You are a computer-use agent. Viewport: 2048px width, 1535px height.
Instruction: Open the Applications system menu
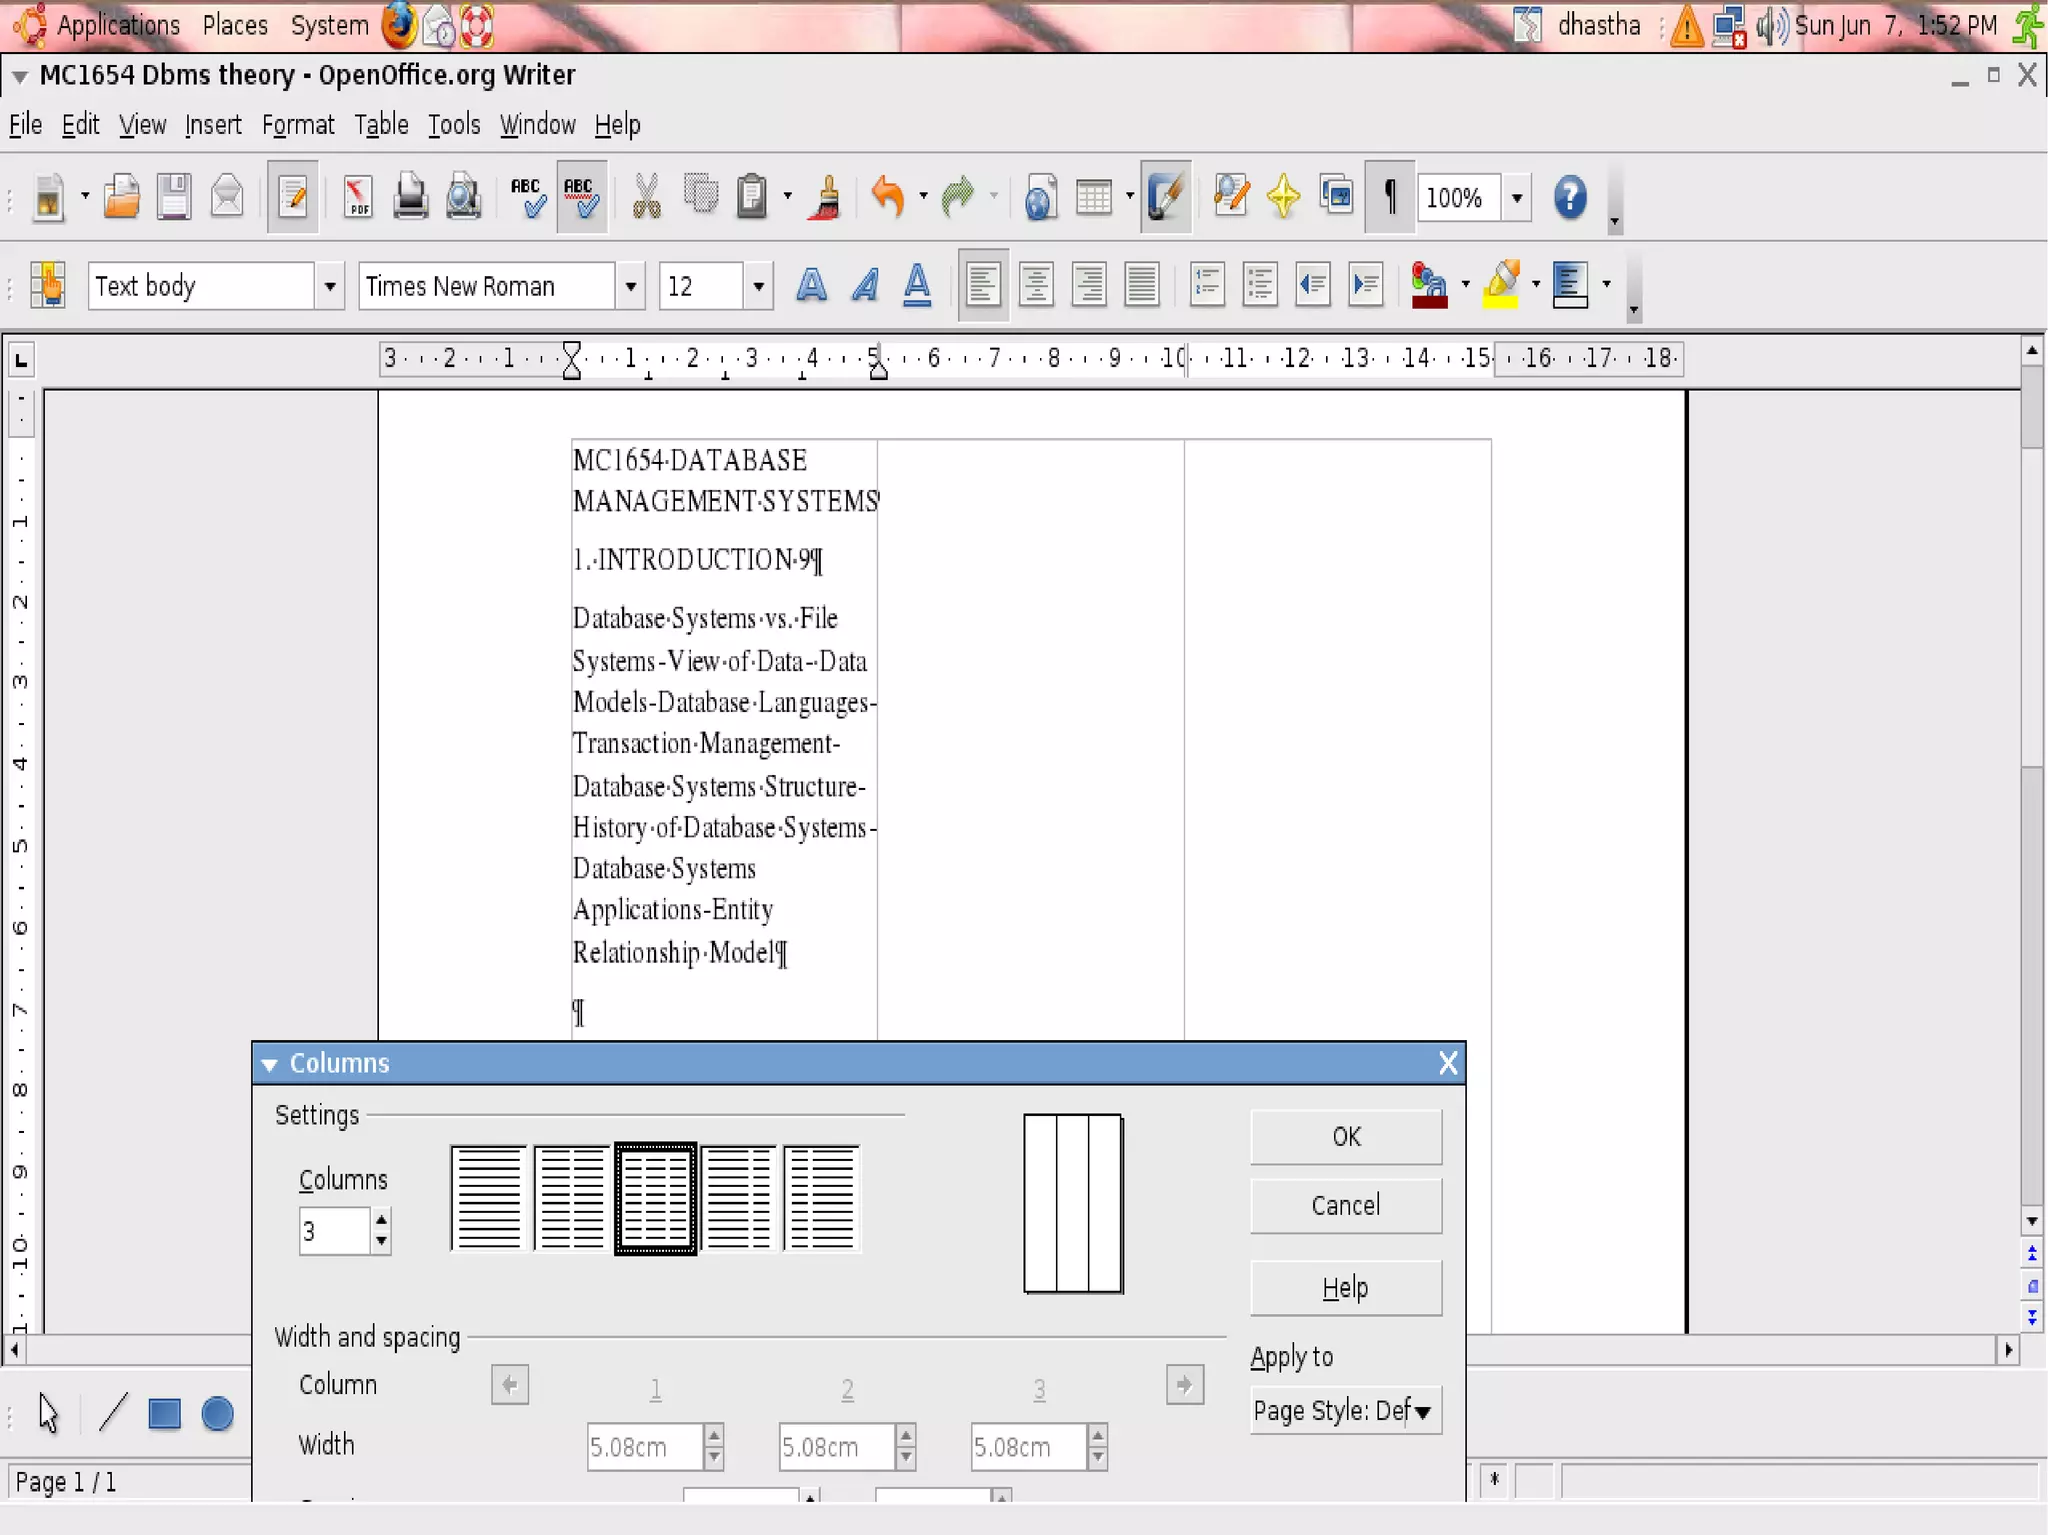click(x=118, y=25)
